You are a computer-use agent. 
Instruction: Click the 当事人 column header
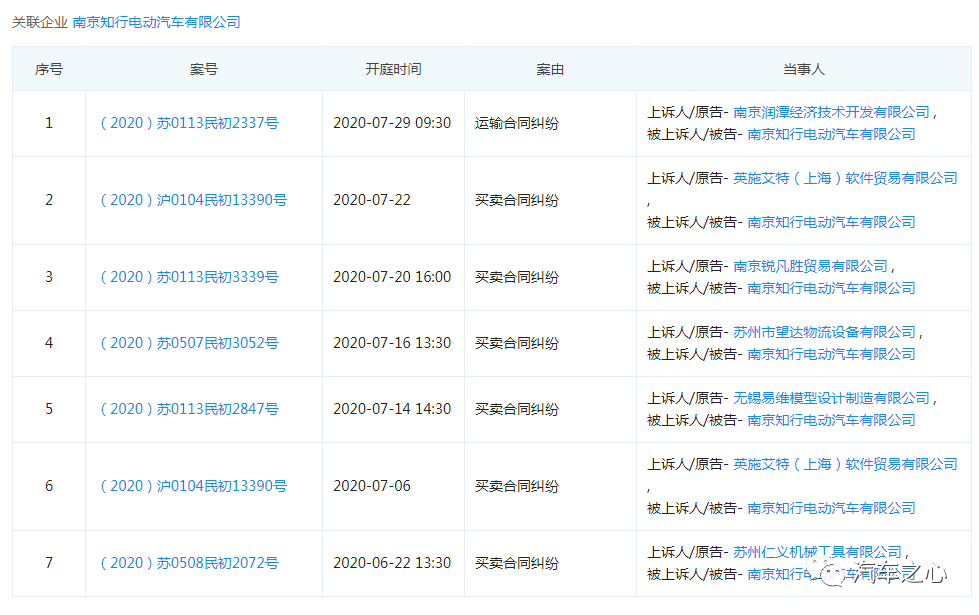click(804, 69)
